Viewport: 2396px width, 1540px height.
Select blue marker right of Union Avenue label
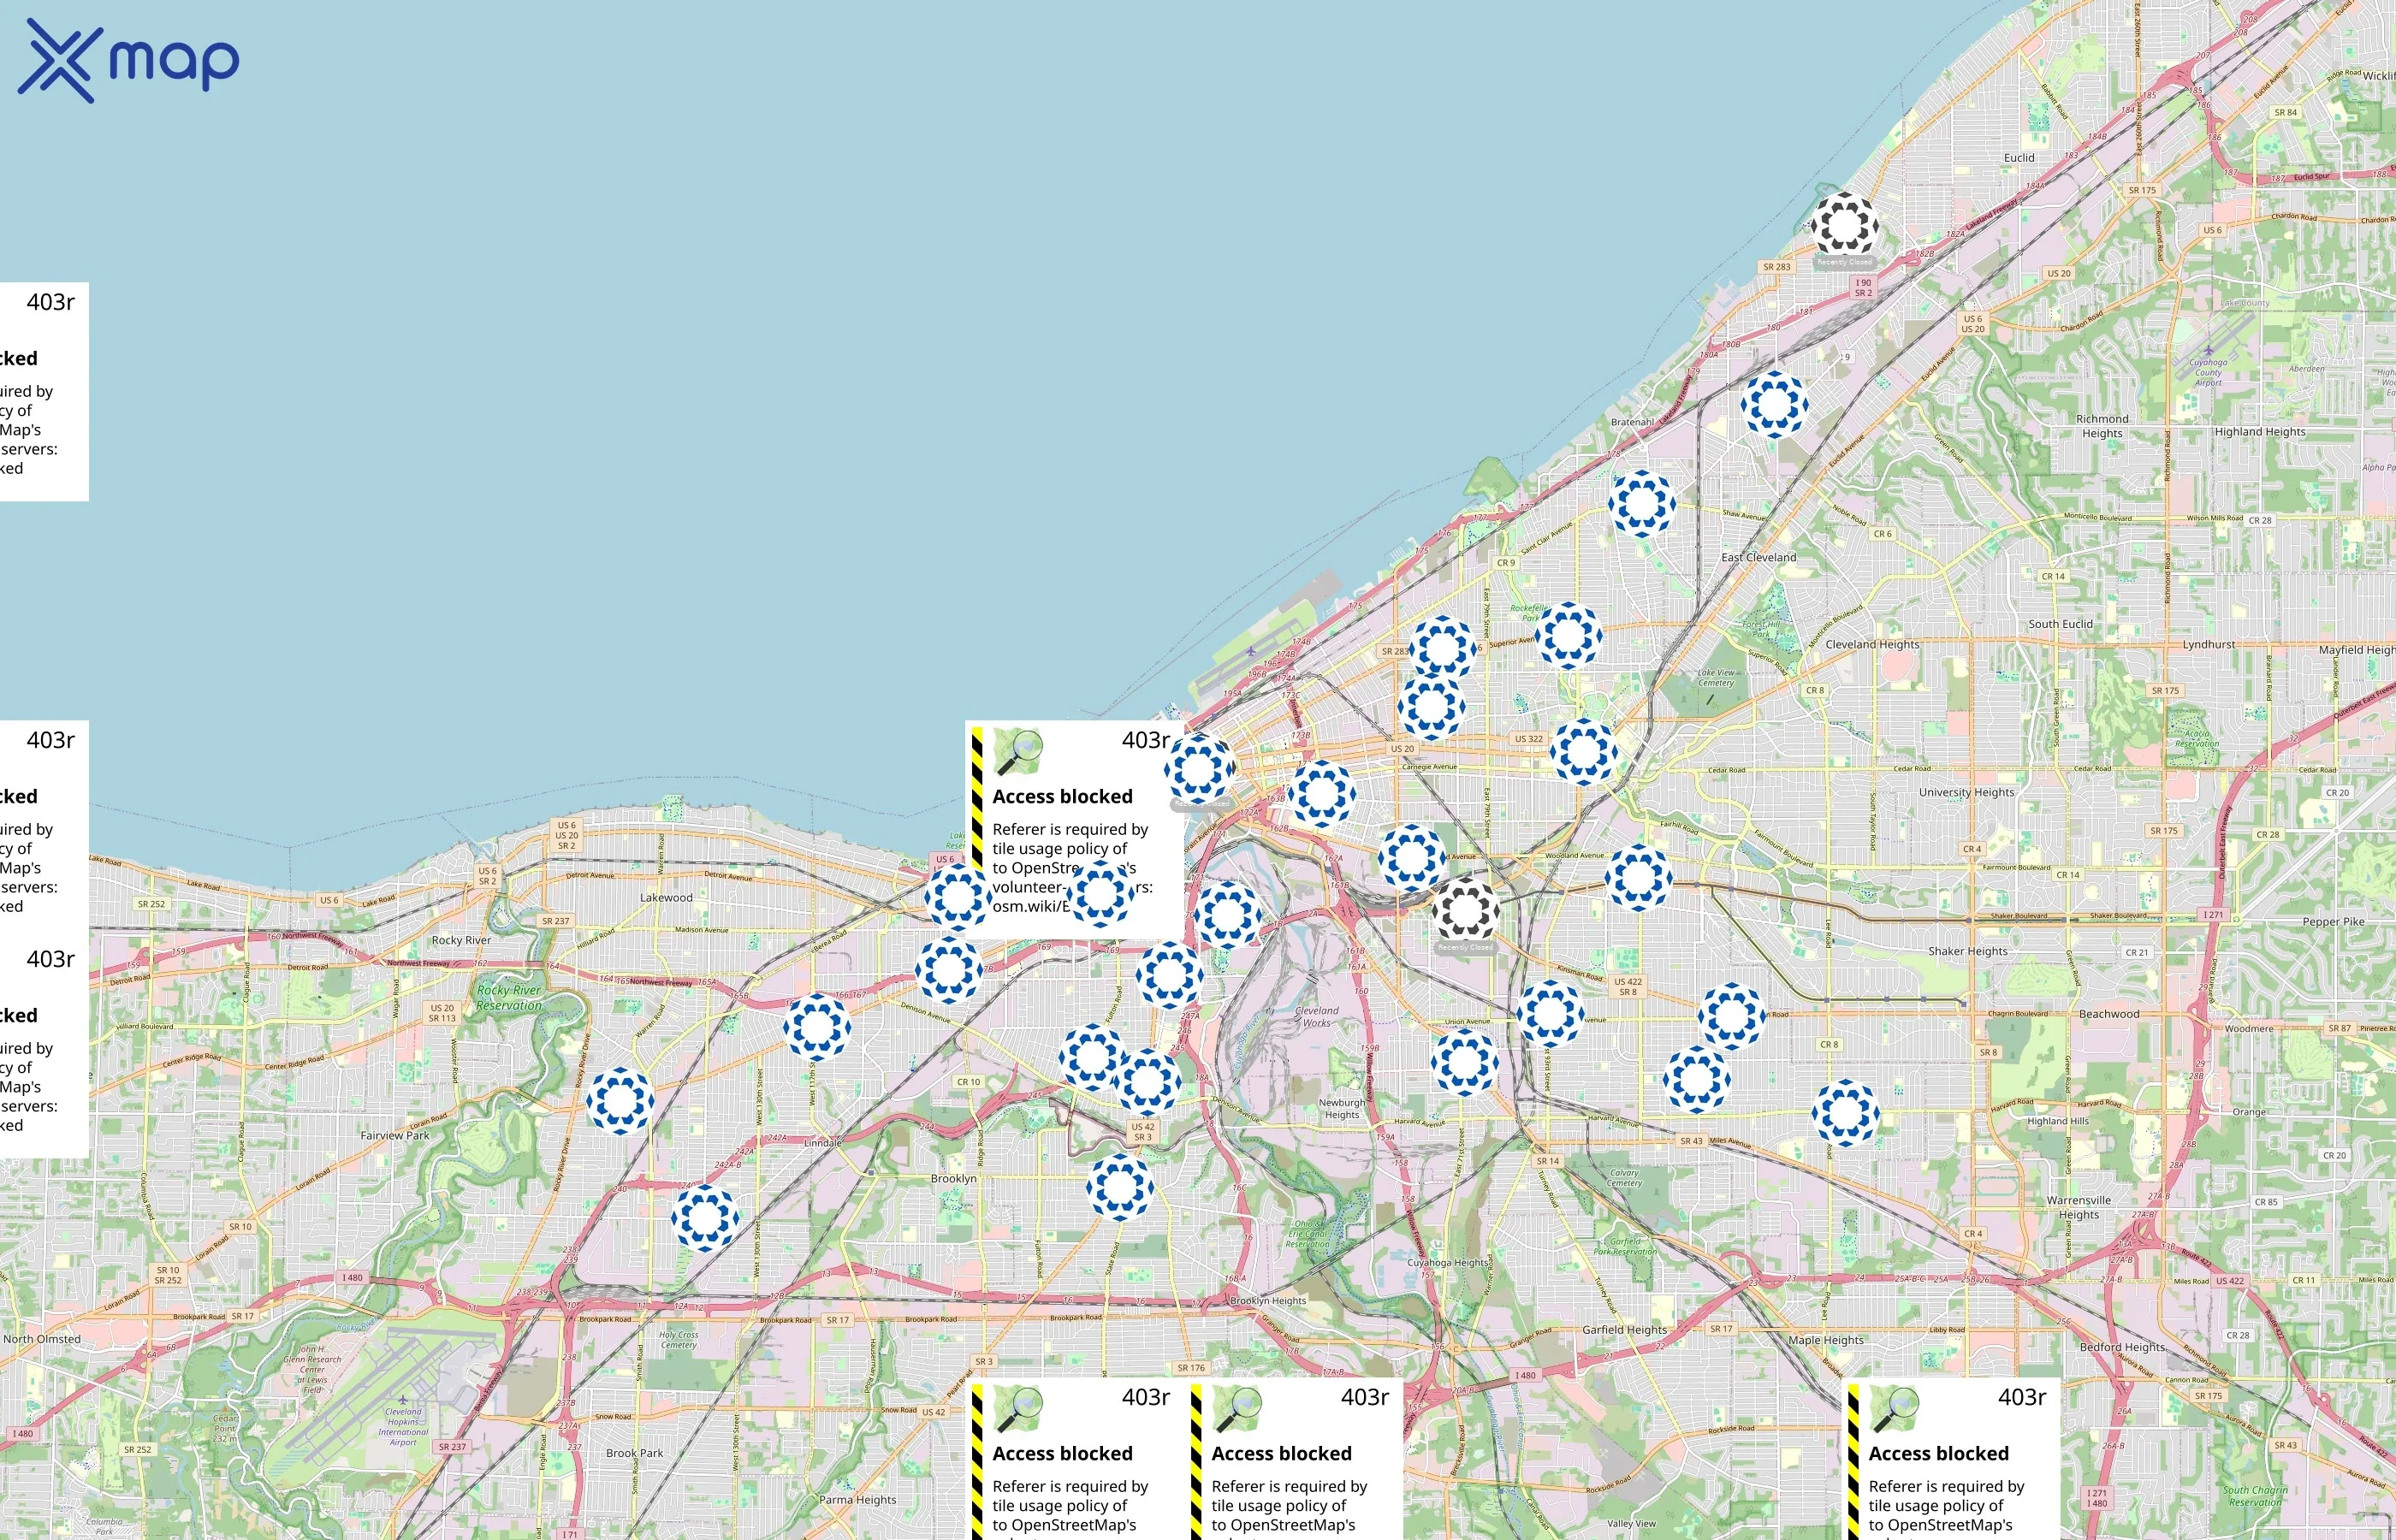pos(1550,1013)
